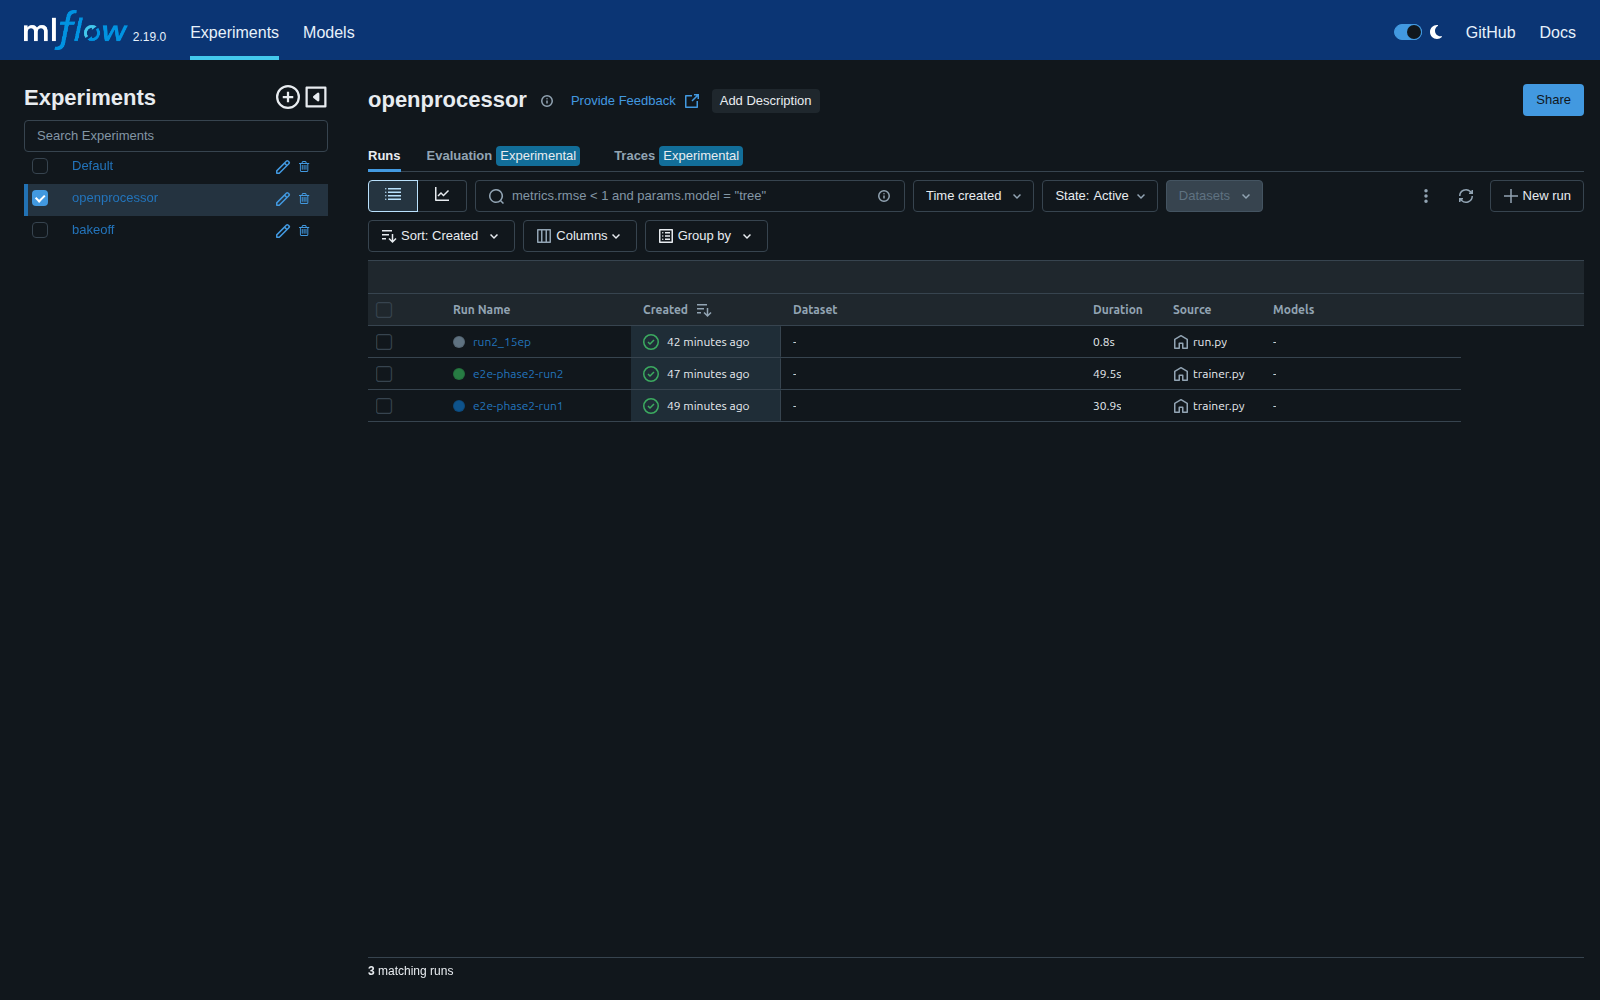
Task: Show experiment info icon next to openprocessor title
Action: pos(547,101)
